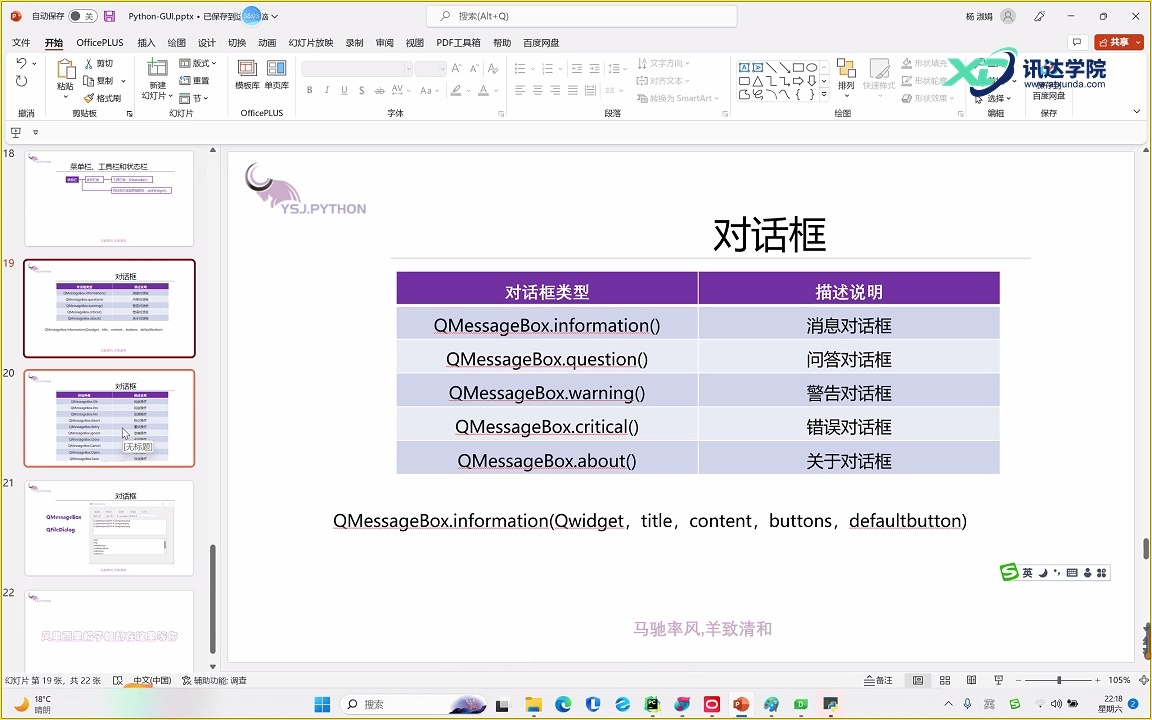Toggle the AutoSave (自动保存) switch
This screenshot has height=720, width=1152.
click(x=82, y=16)
